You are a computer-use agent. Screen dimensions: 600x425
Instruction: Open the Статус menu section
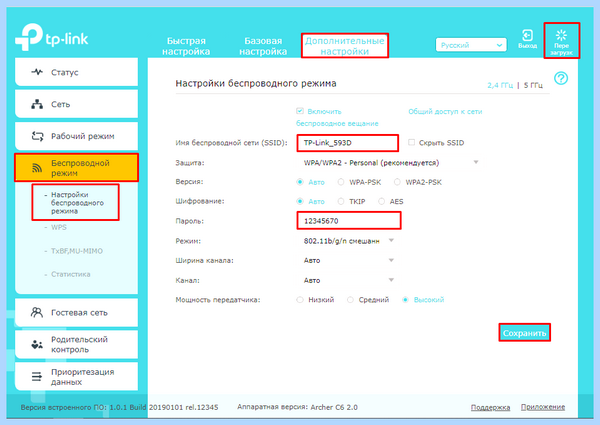[x=77, y=72]
